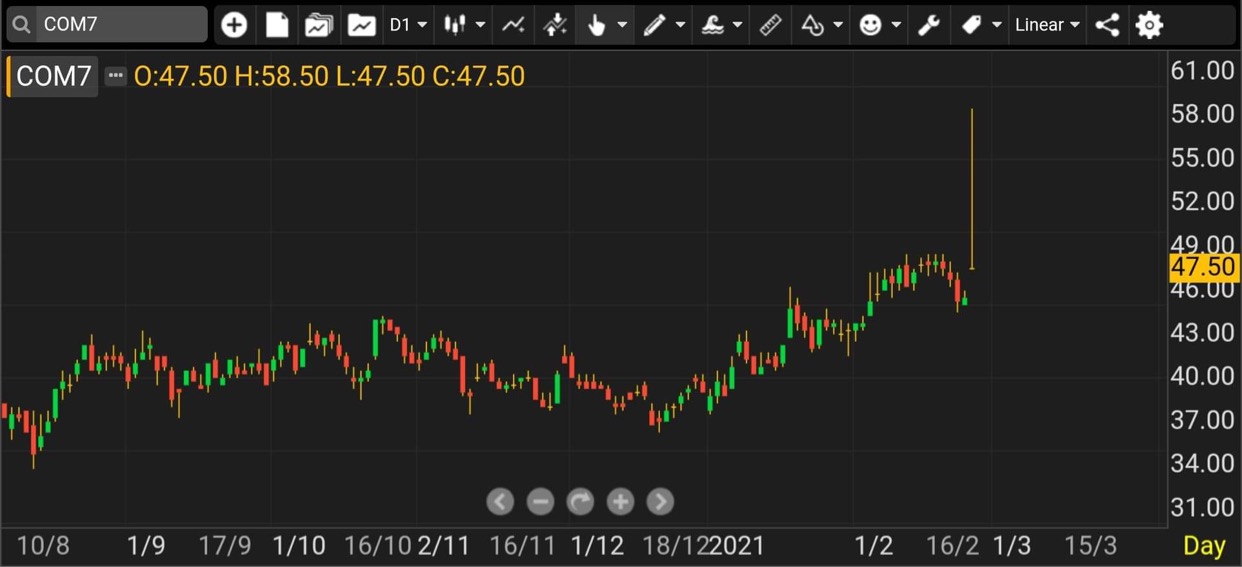1242x567 pixels.
Task: Click the chart layout line-graph icon
Action: click(x=362, y=25)
